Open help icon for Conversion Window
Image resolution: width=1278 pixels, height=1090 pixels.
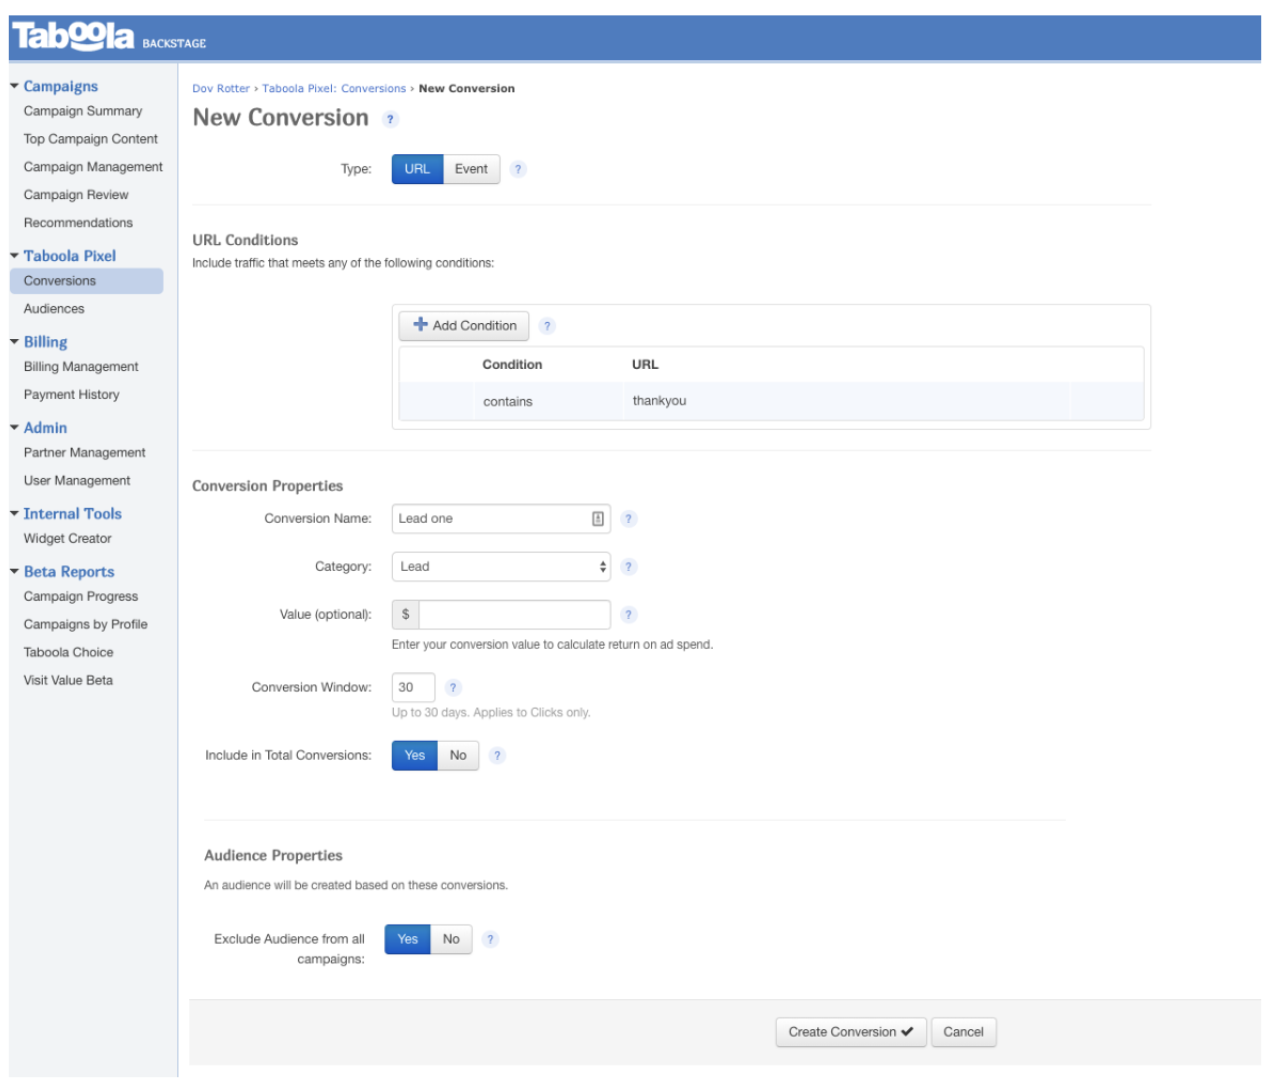tap(453, 688)
